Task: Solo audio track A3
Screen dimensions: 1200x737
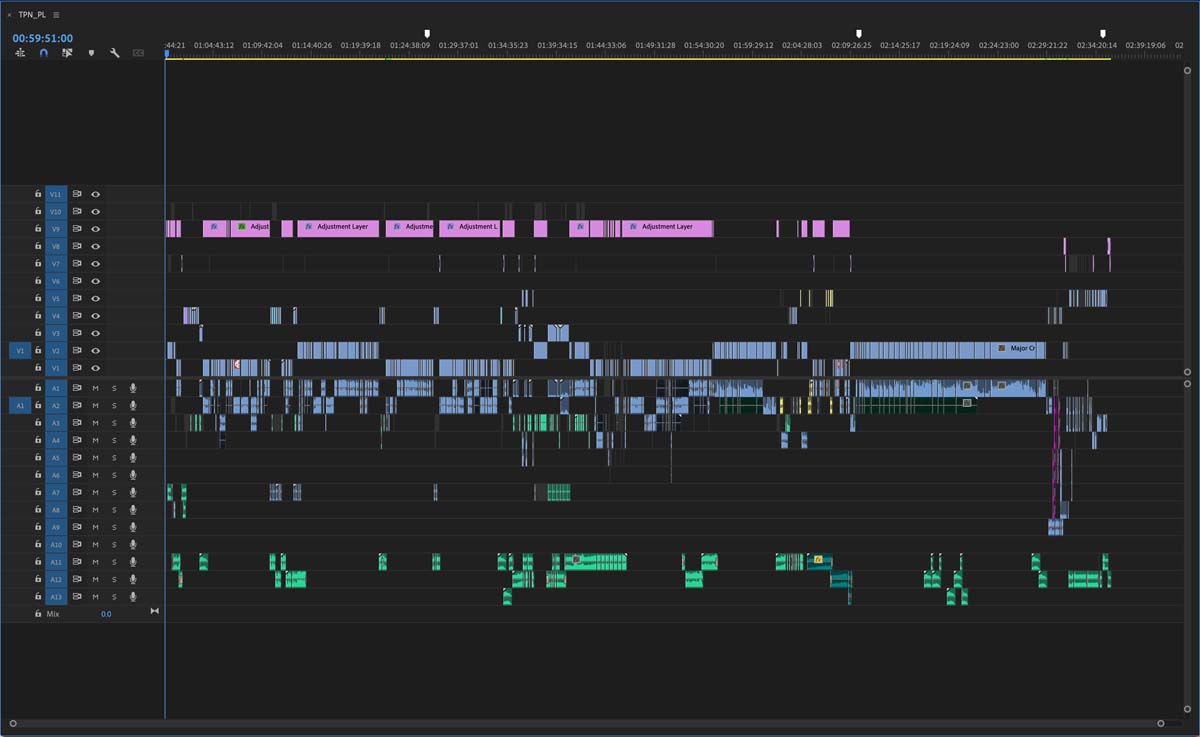Action: tap(114, 423)
